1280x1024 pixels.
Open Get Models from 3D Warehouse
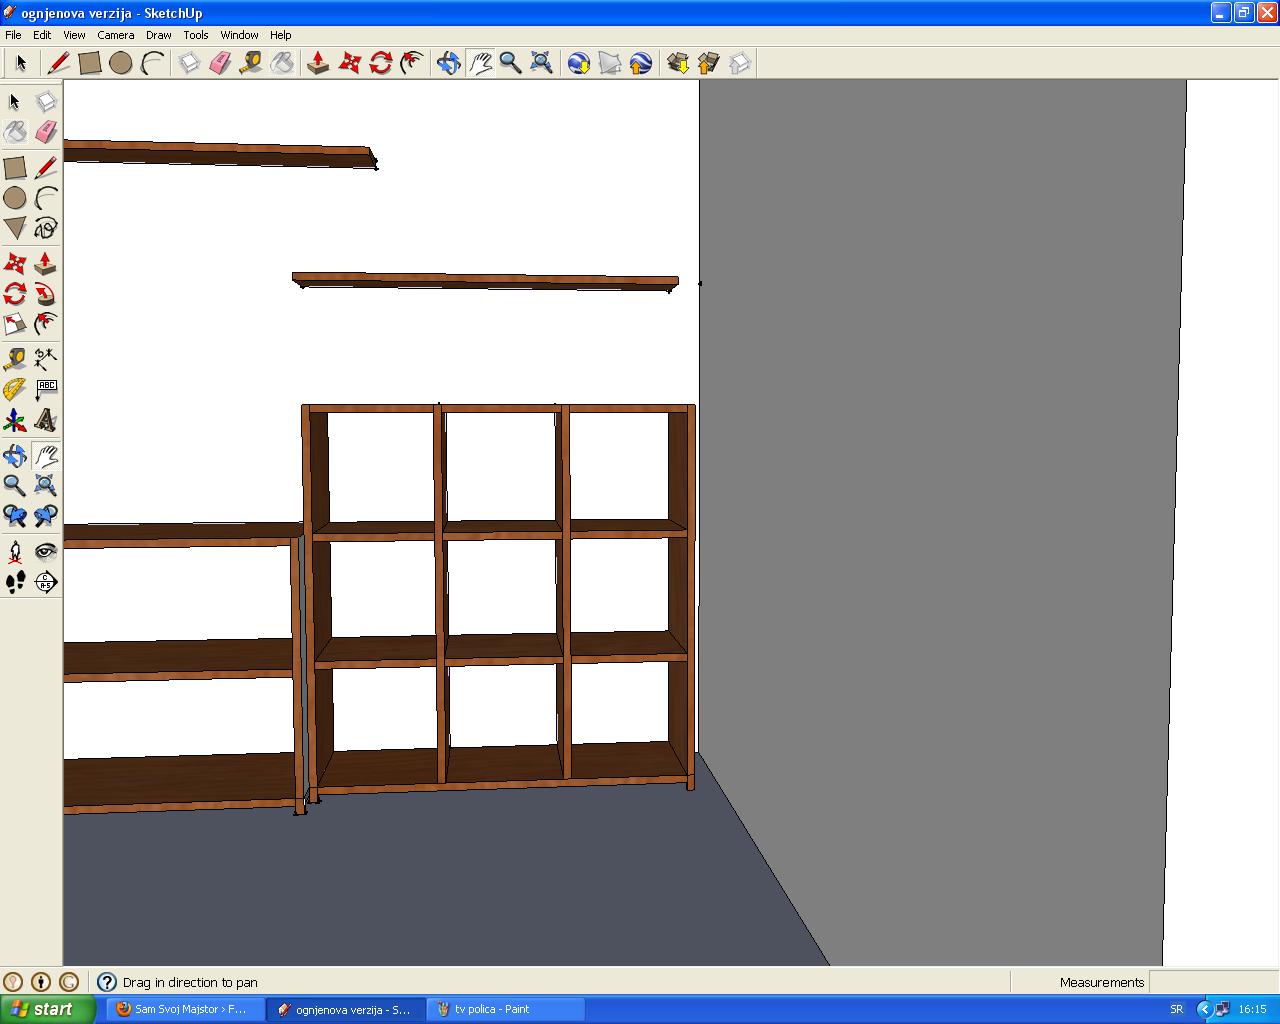[678, 63]
